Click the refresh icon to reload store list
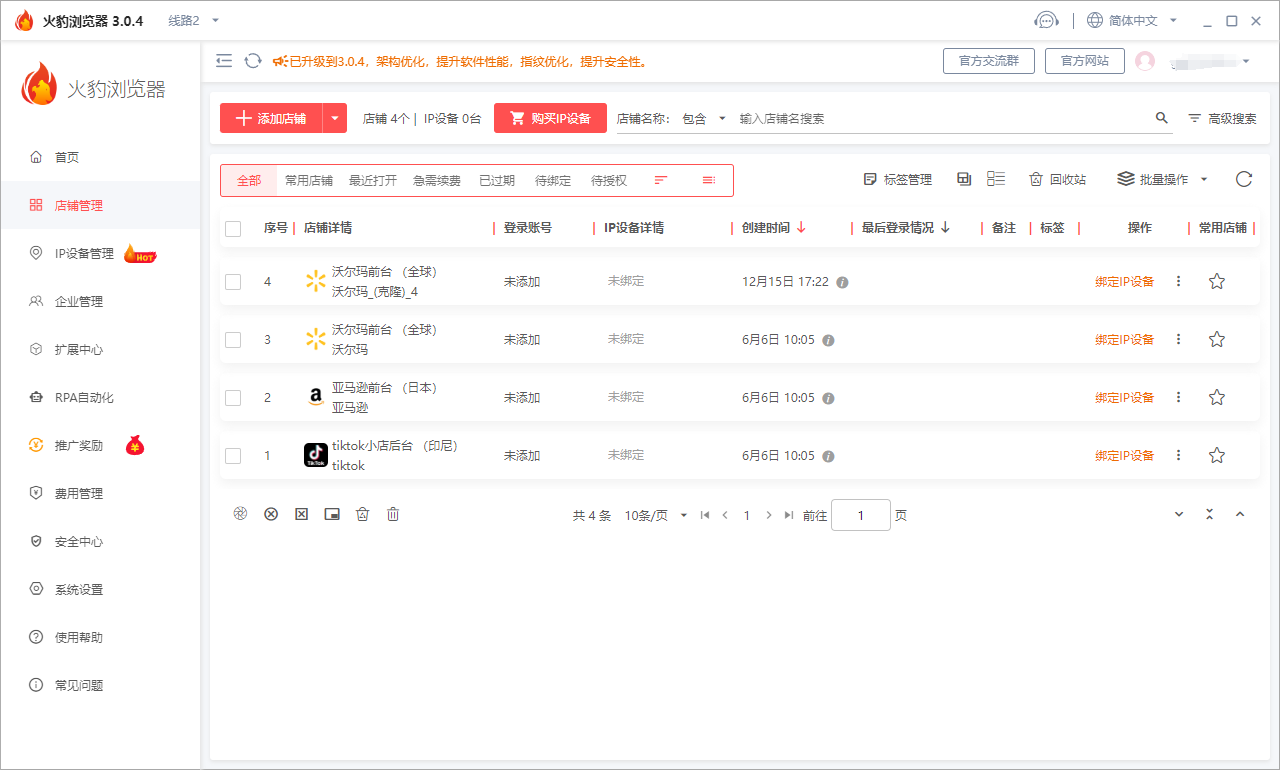Image resolution: width=1280 pixels, height=770 pixels. [x=1243, y=179]
